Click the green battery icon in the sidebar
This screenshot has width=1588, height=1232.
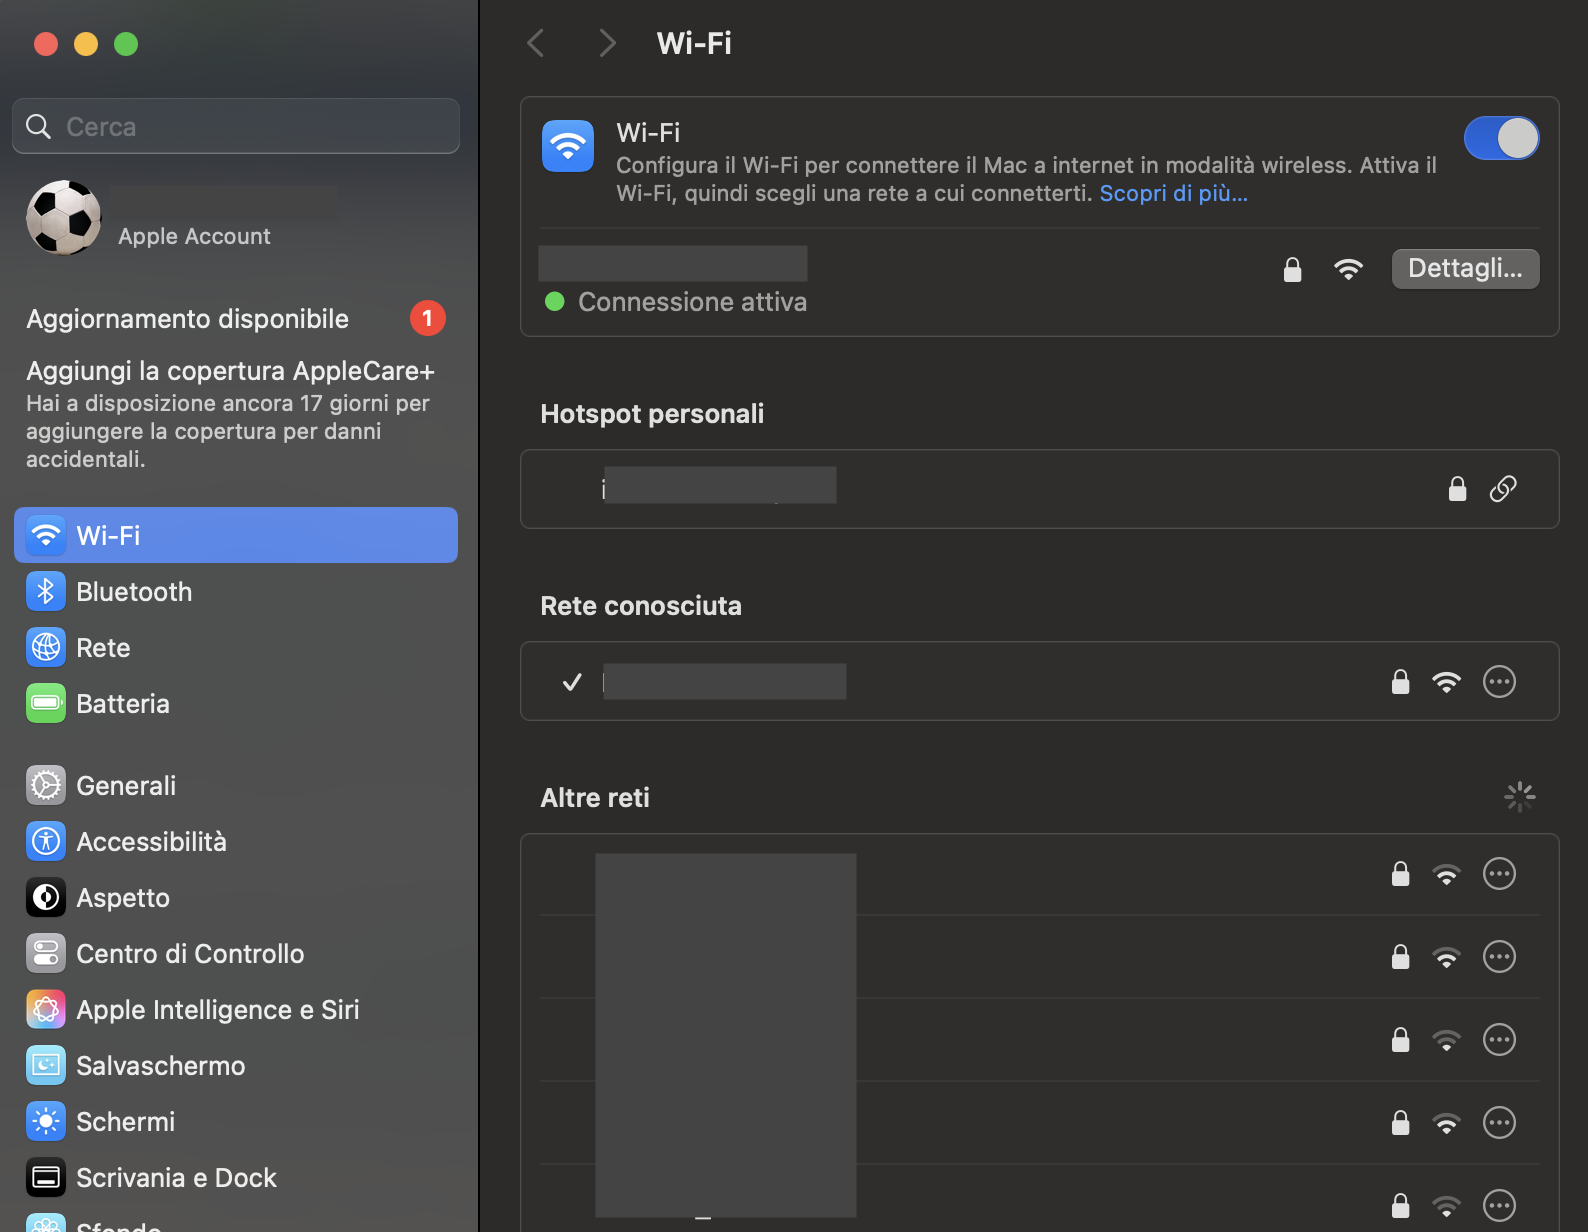[x=46, y=703]
